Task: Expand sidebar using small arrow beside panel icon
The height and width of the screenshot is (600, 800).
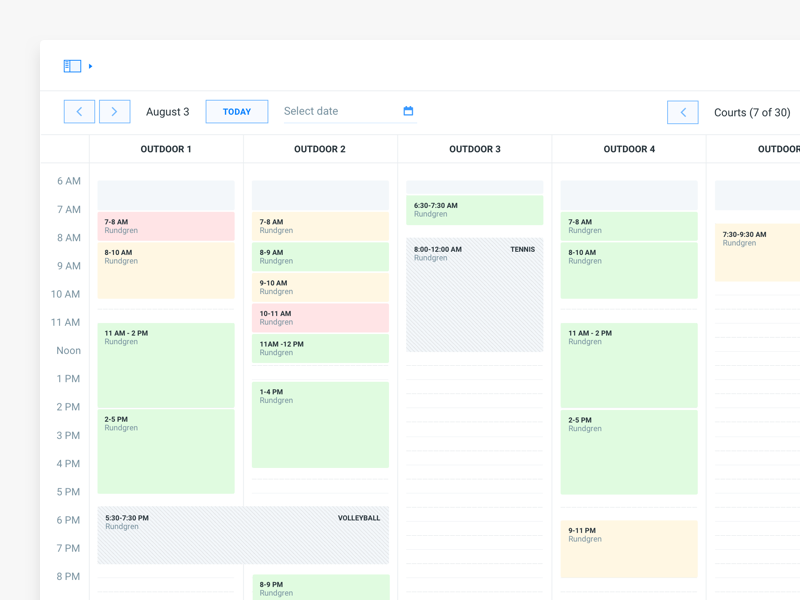Action: point(91,67)
